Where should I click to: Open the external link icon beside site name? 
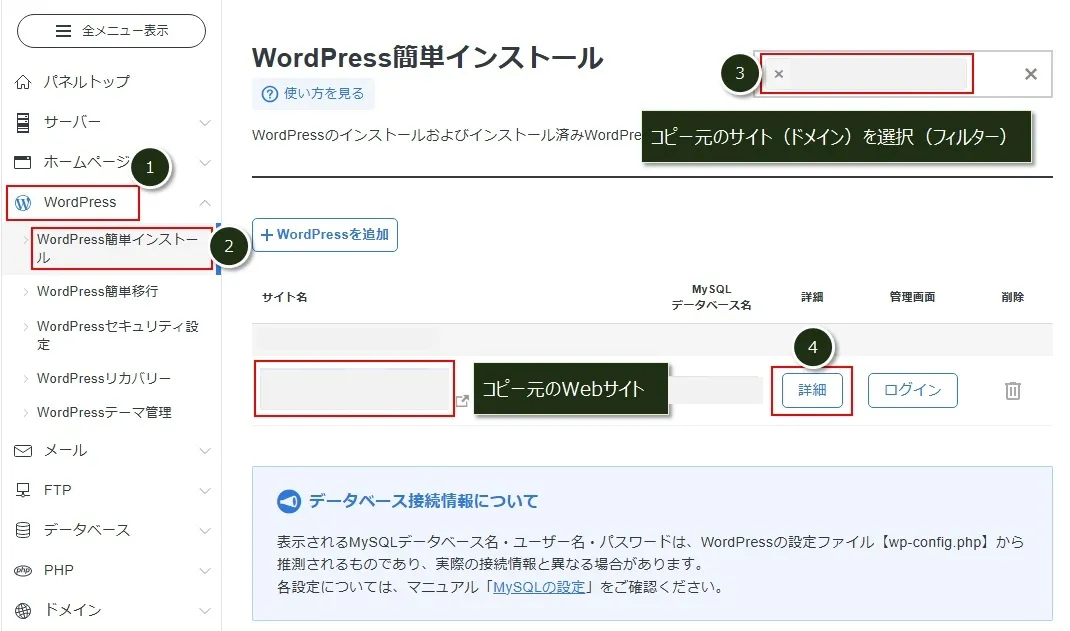462,401
